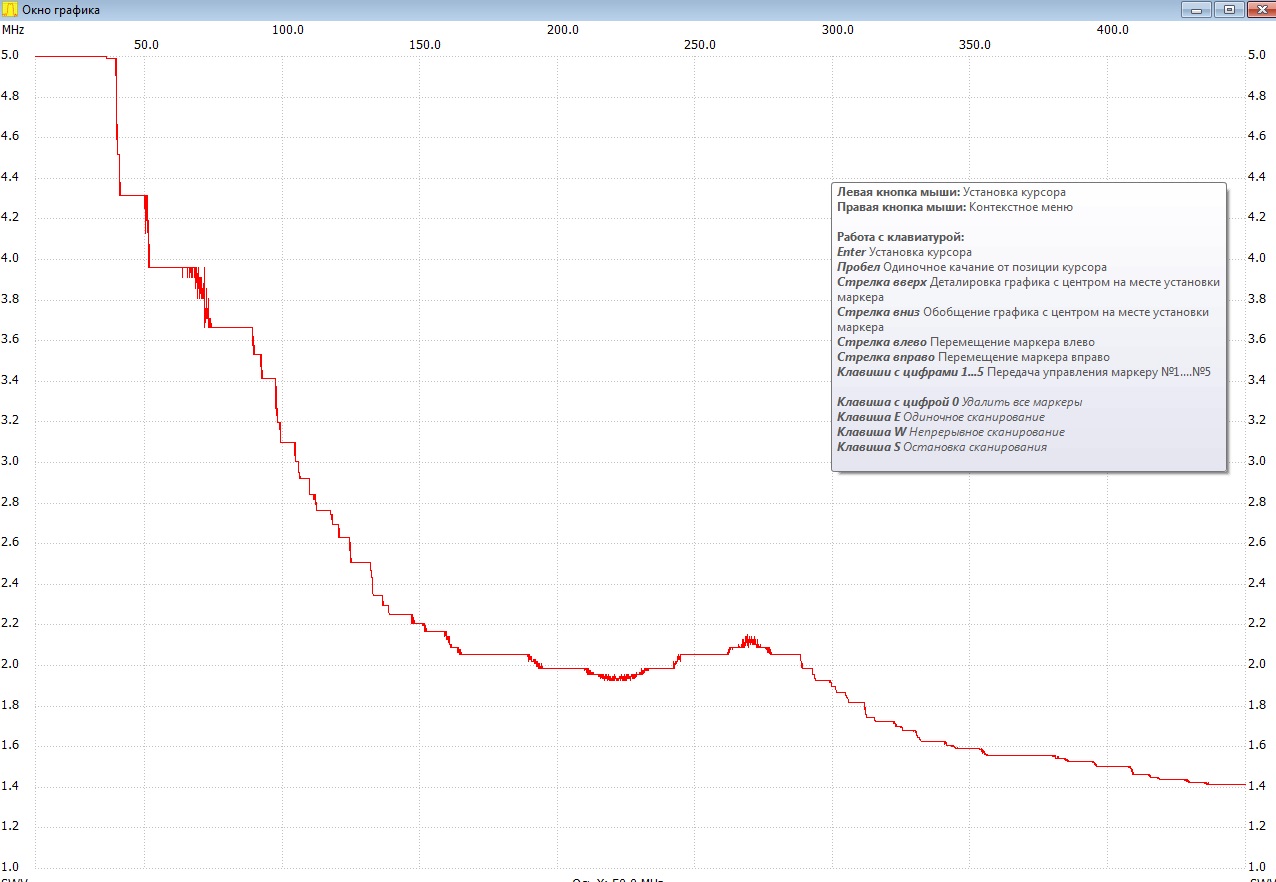Set cursor on the flat 5.0 line at graph start
Screen dimensions: 1276x882
point(70,56)
